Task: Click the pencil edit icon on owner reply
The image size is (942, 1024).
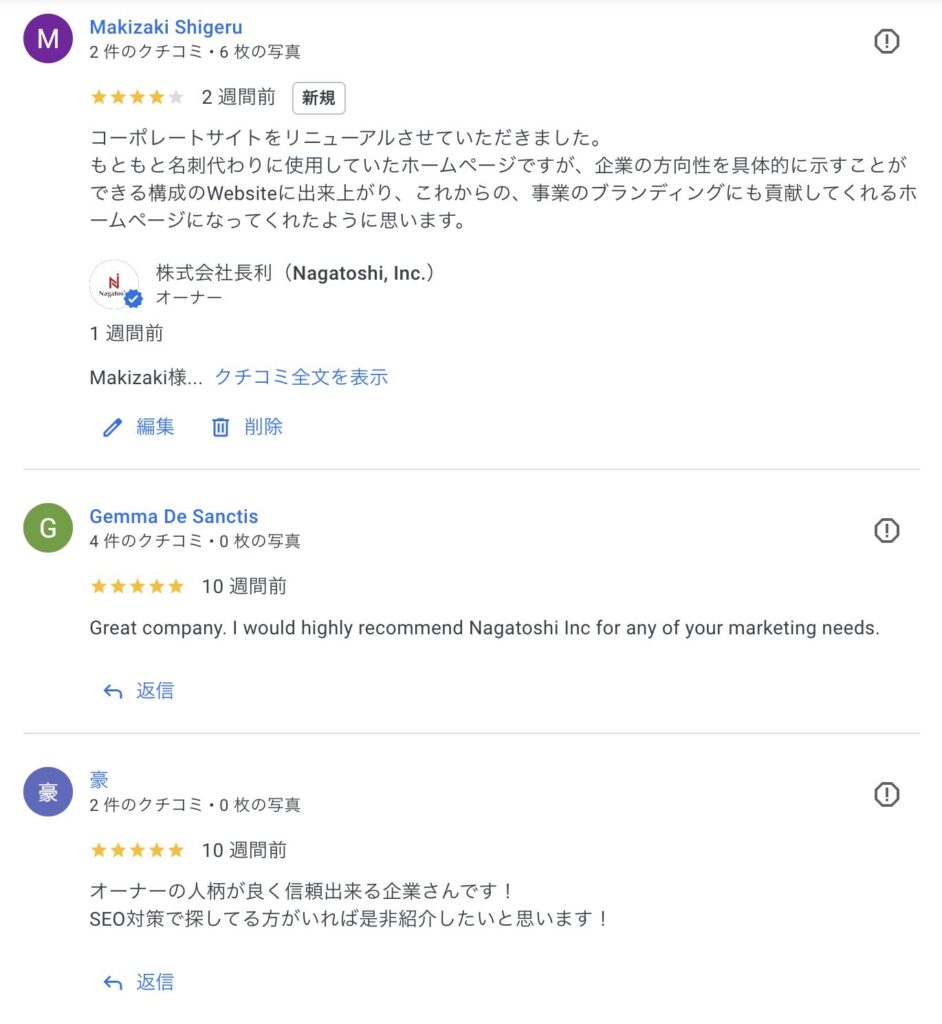Action: click(x=113, y=428)
